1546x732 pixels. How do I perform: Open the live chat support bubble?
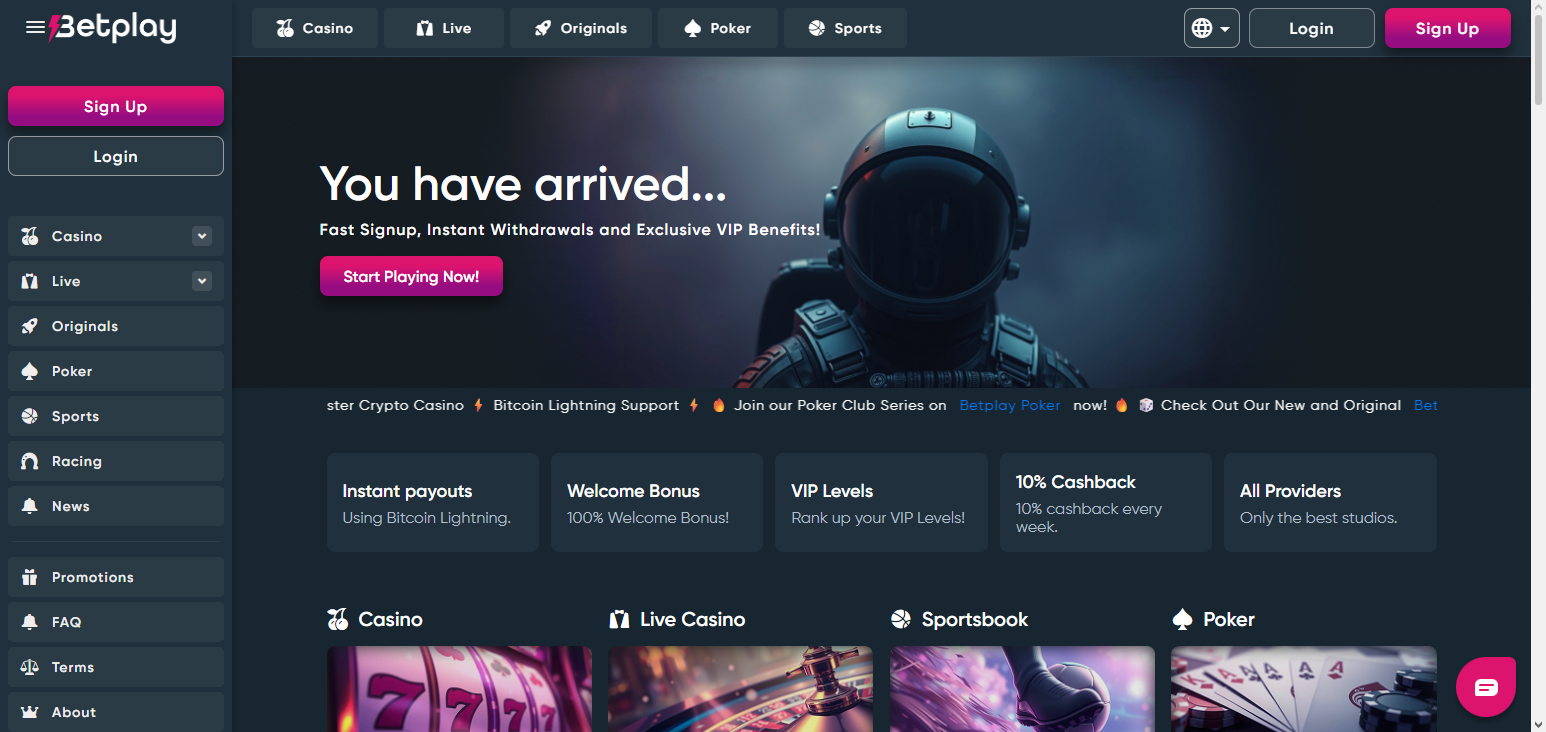click(1486, 687)
